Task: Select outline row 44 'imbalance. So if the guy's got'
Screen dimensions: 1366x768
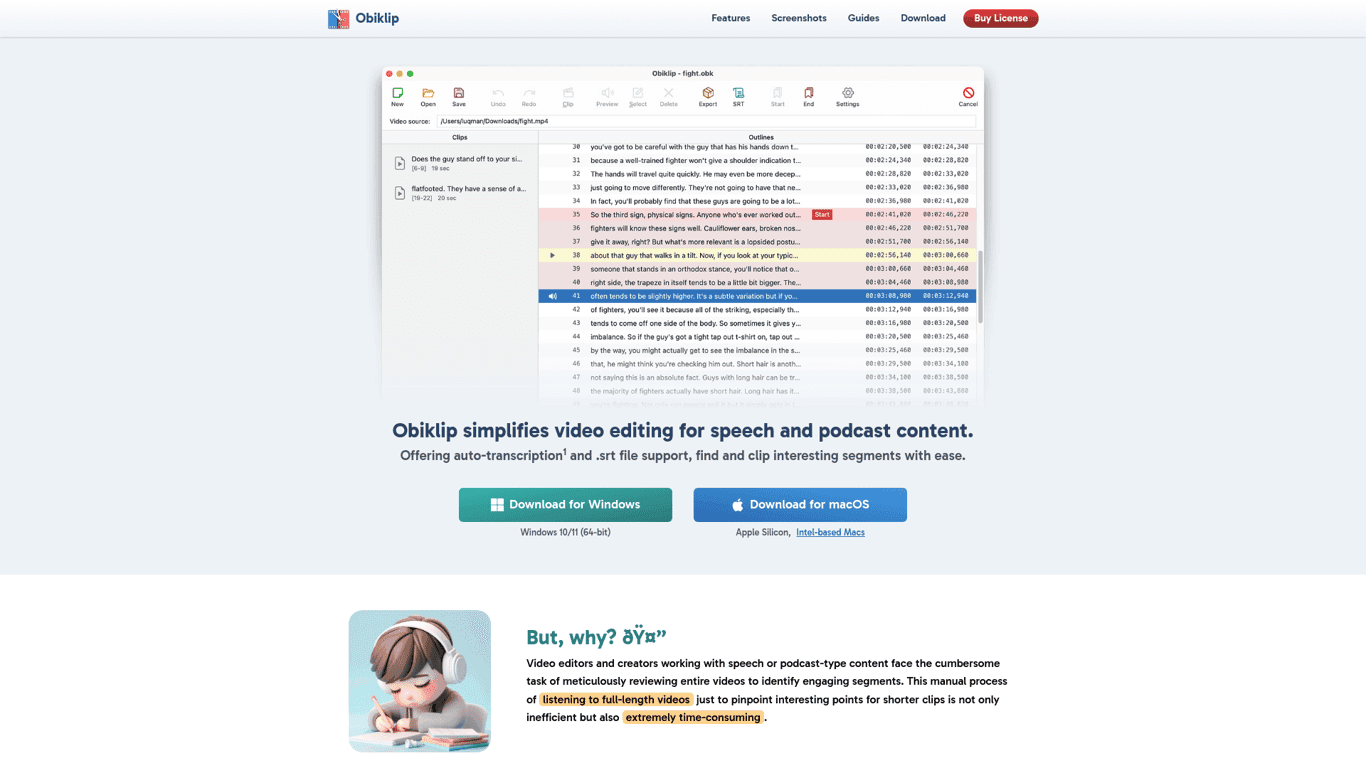Action: (x=759, y=337)
